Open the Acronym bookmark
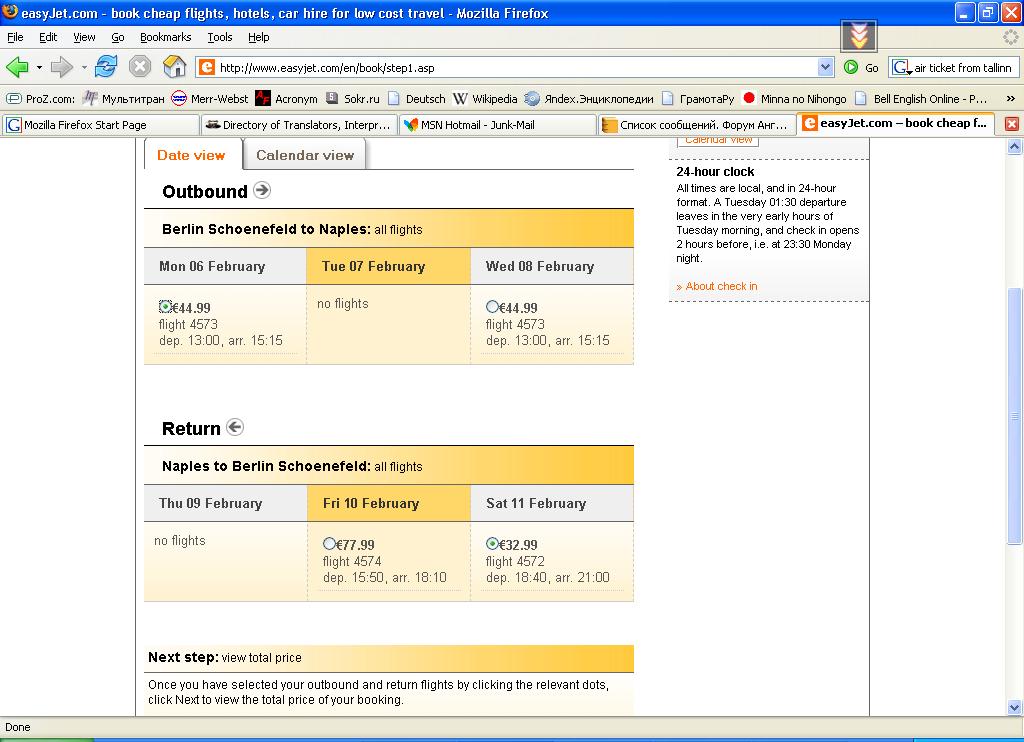Viewport: 1024px width, 742px height. [287, 99]
